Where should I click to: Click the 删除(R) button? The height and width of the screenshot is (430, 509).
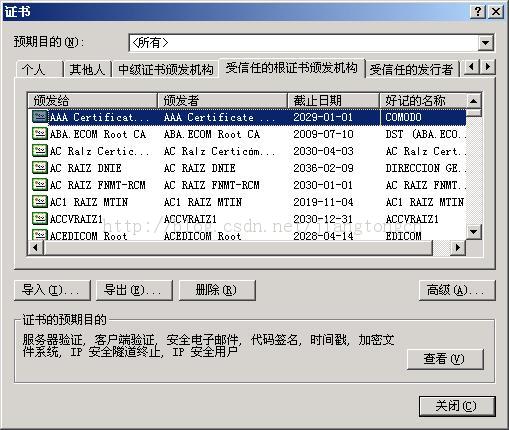[x=217, y=290]
